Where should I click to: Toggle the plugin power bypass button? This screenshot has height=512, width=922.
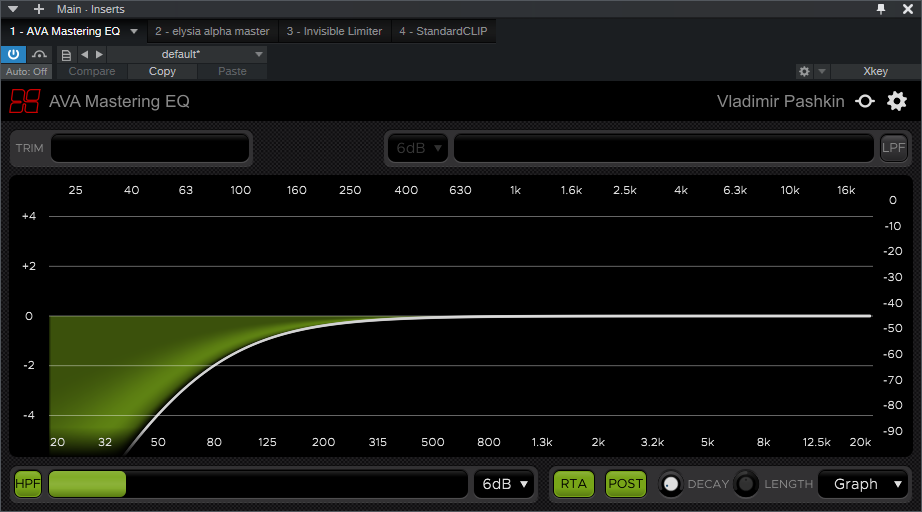click(13, 55)
